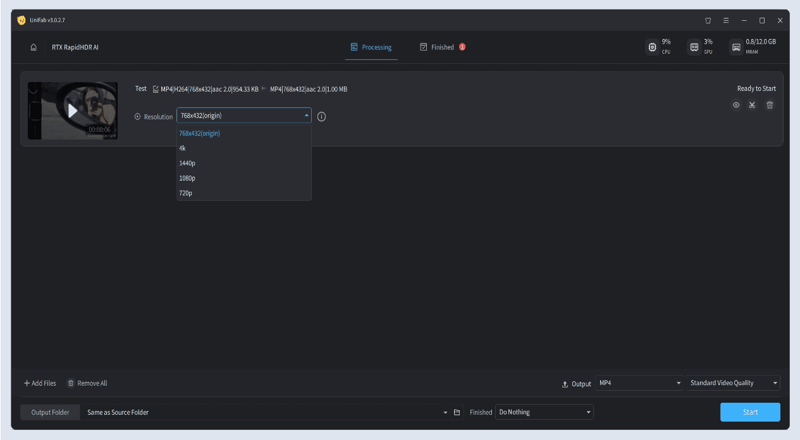
Task: Open the MP4 output format dropdown
Action: tap(639, 383)
